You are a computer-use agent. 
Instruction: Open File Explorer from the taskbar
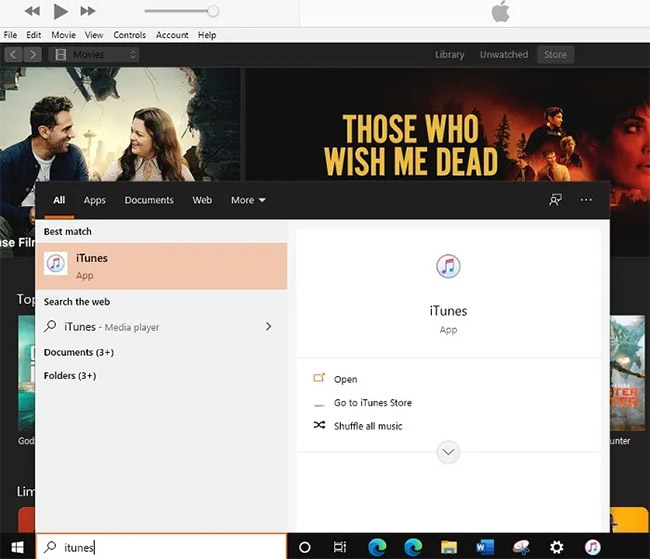449,547
